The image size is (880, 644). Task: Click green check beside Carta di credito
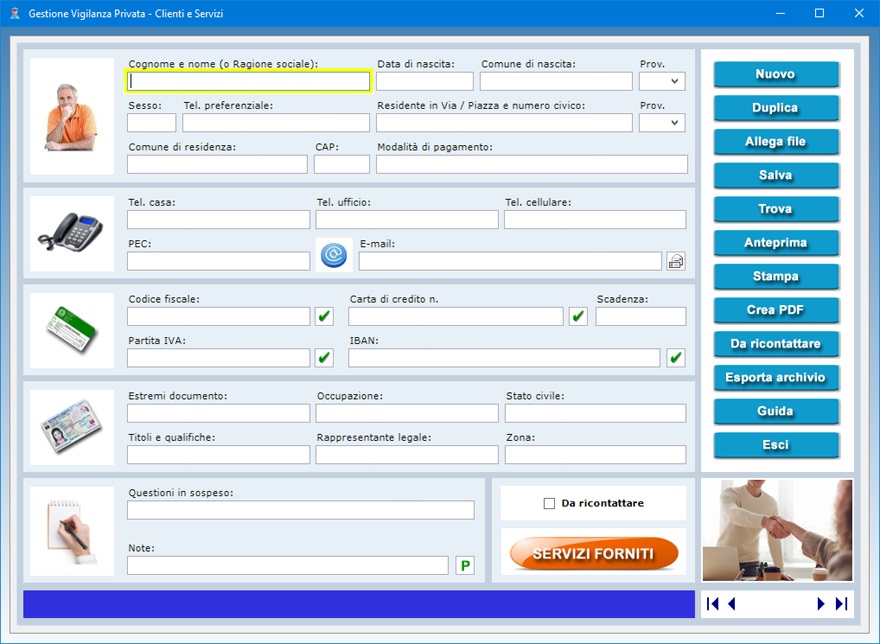pyautogui.click(x=578, y=317)
